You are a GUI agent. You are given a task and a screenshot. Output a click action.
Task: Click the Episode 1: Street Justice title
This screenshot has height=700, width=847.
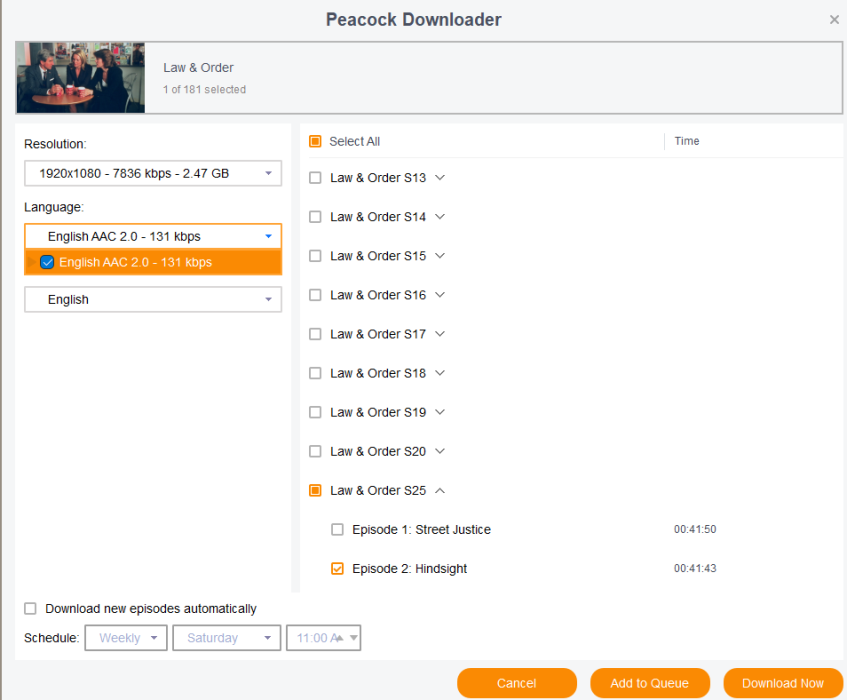(421, 530)
